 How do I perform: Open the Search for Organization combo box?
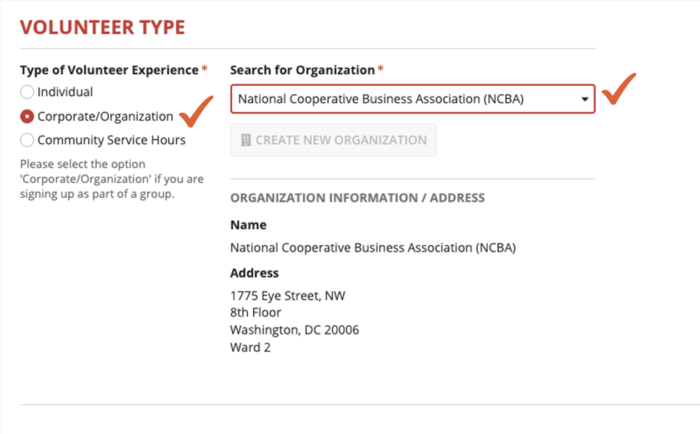400,99
